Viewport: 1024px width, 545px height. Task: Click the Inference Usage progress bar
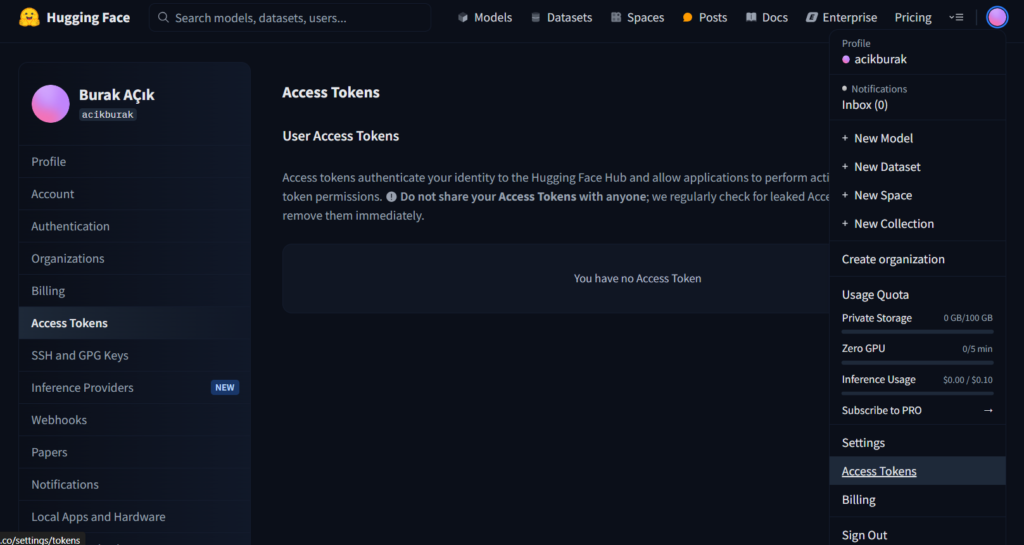click(917, 394)
